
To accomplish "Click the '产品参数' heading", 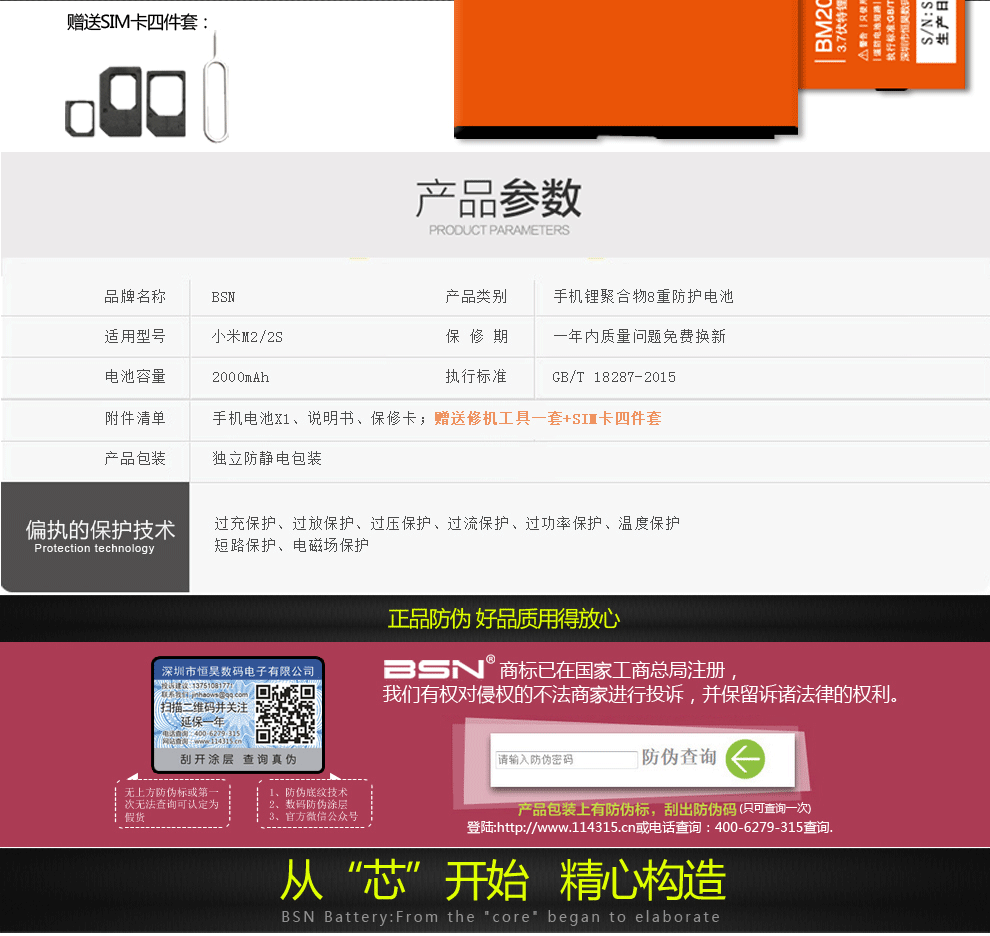I will click(498, 198).
